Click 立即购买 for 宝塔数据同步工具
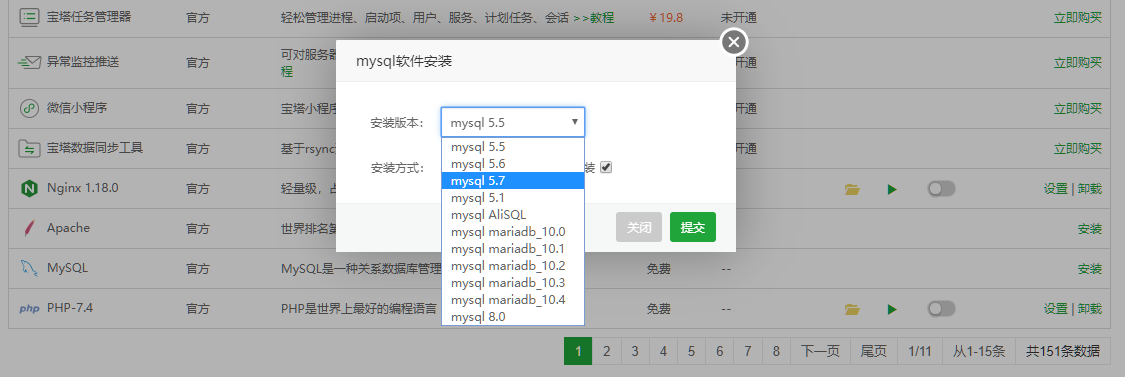This screenshot has height=377, width=1125. coord(1077,149)
